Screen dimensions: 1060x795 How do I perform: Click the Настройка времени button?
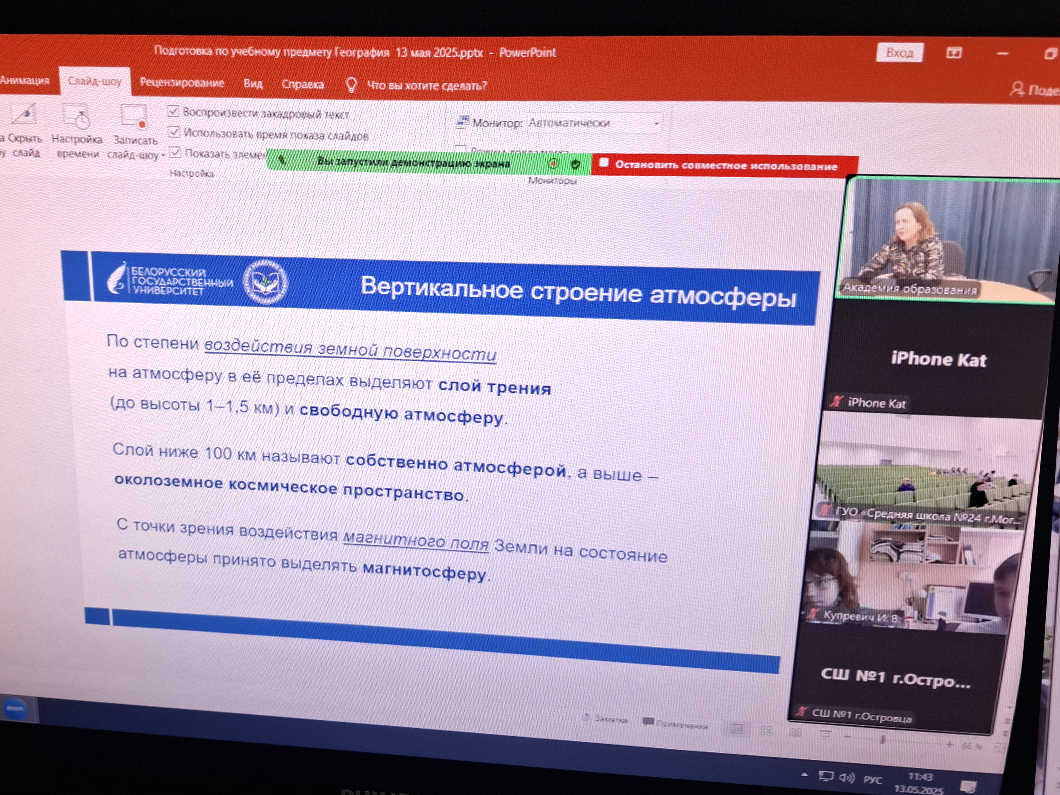(77, 131)
